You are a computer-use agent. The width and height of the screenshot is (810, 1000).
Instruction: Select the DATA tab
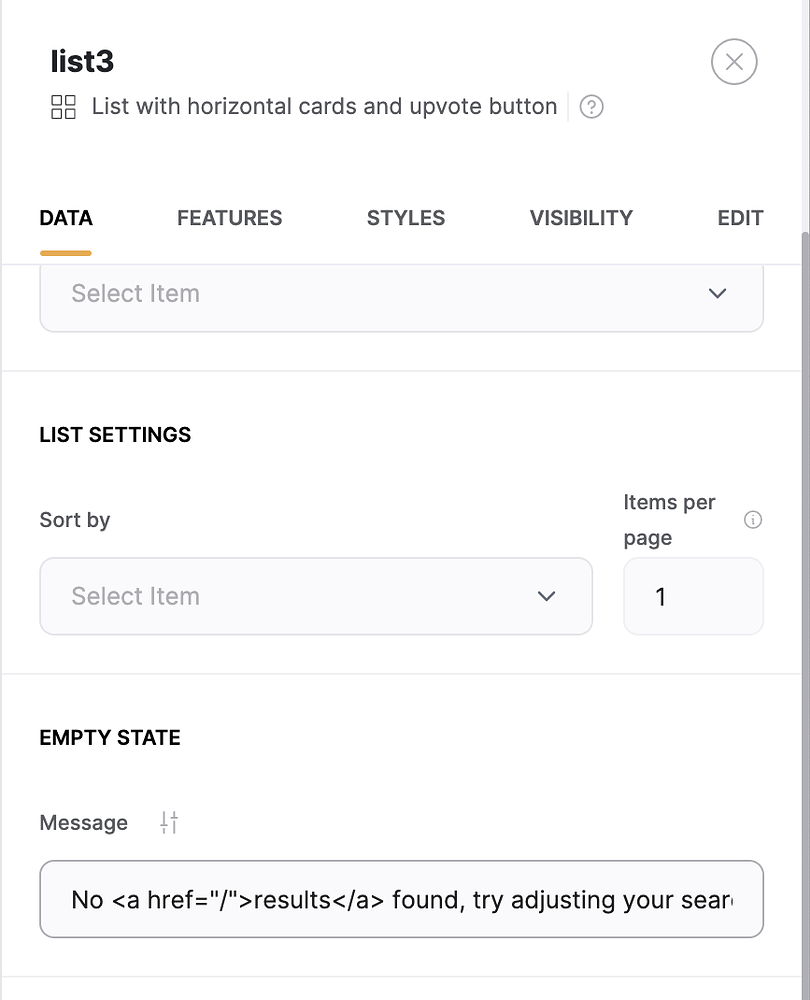(x=65, y=217)
